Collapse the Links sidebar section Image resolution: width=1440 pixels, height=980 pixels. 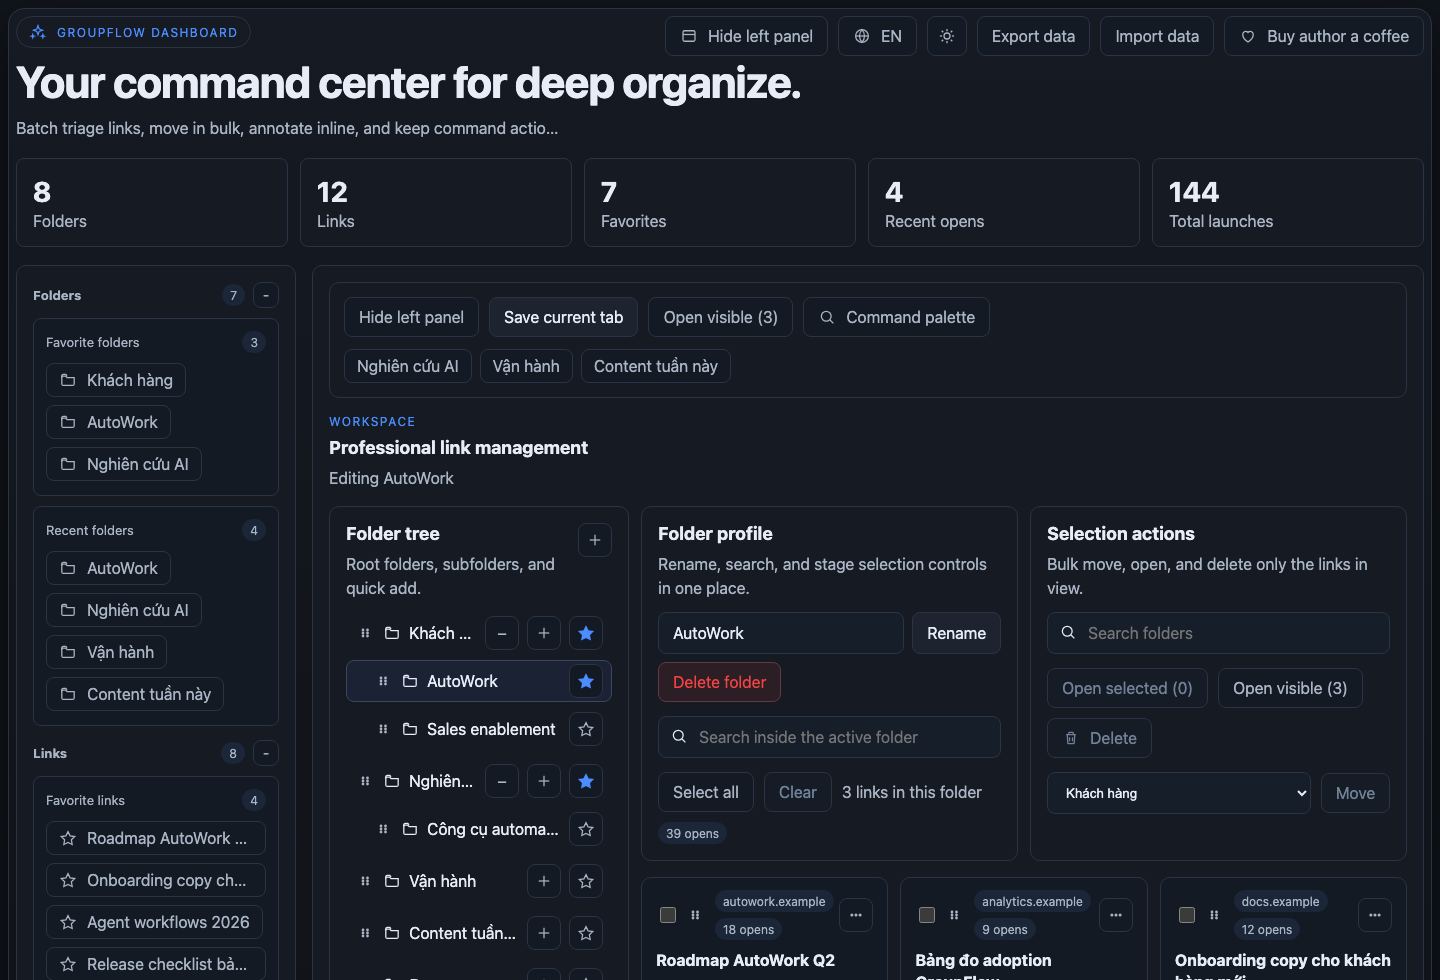[x=266, y=753]
